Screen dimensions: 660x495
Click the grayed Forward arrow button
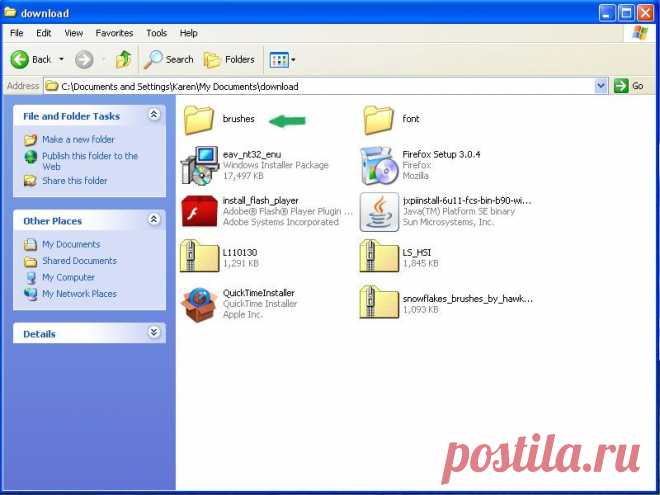[x=84, y=59]
